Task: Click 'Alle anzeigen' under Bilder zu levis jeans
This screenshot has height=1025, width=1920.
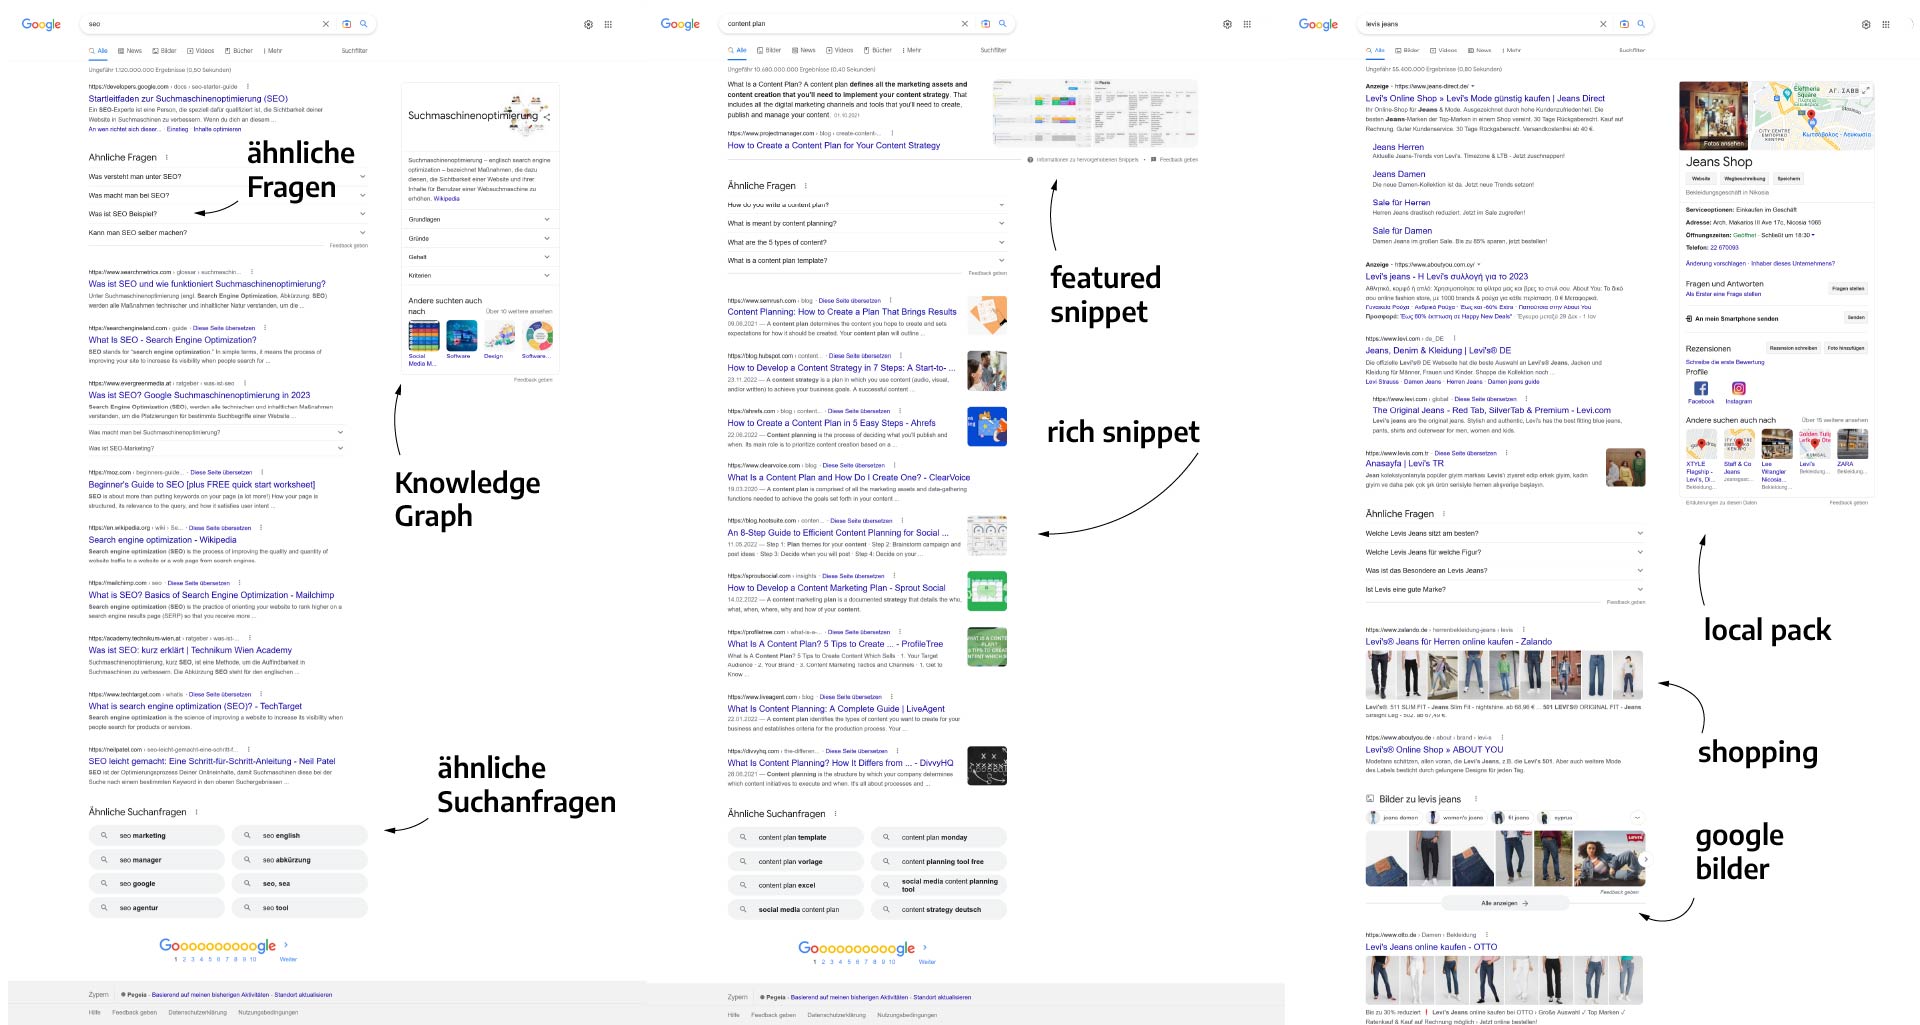Action: pos(1504,904)
